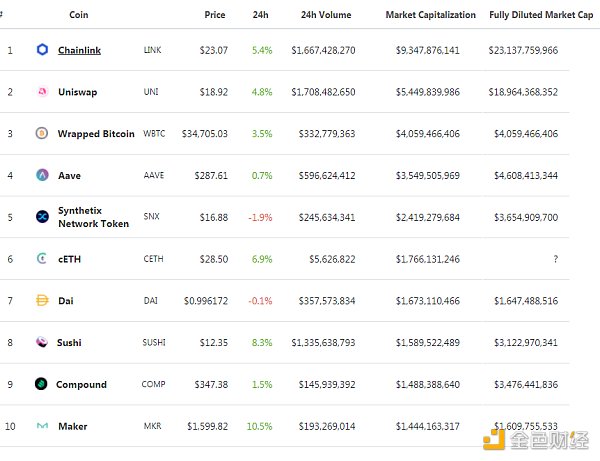Click the Compound green logo icon
This screenshot has width=600, height=461.
point(41,384)
